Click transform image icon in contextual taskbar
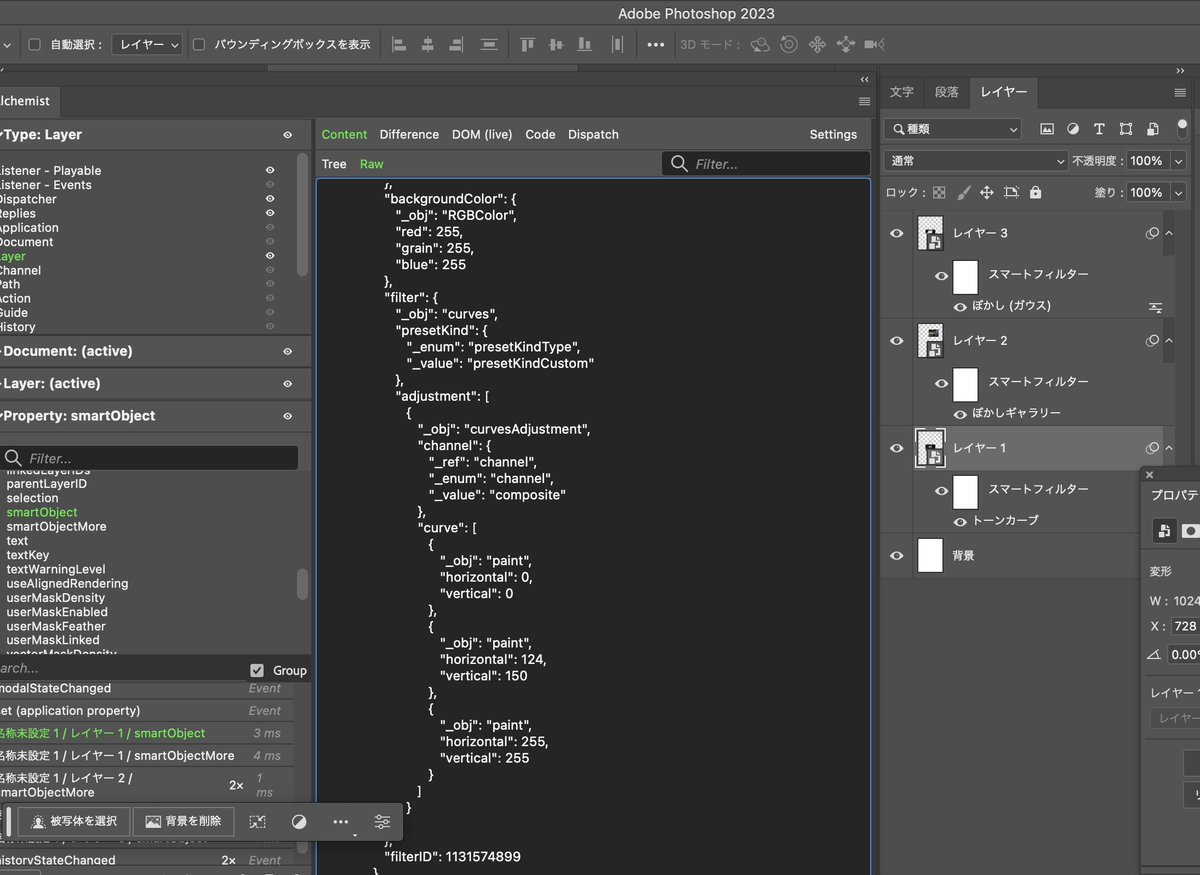The height and width of the screenshot is (875, 1200). coord(258,821)
